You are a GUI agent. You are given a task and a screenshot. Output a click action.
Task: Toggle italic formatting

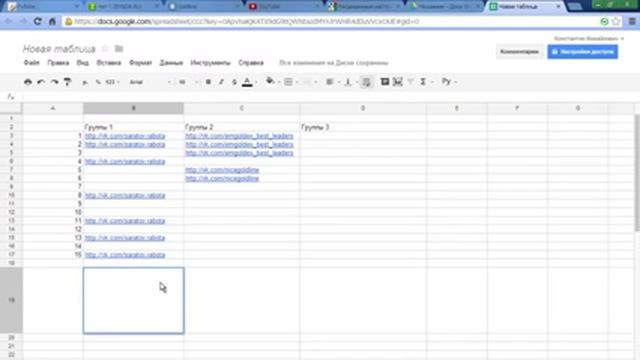click(x=221, y=82)
